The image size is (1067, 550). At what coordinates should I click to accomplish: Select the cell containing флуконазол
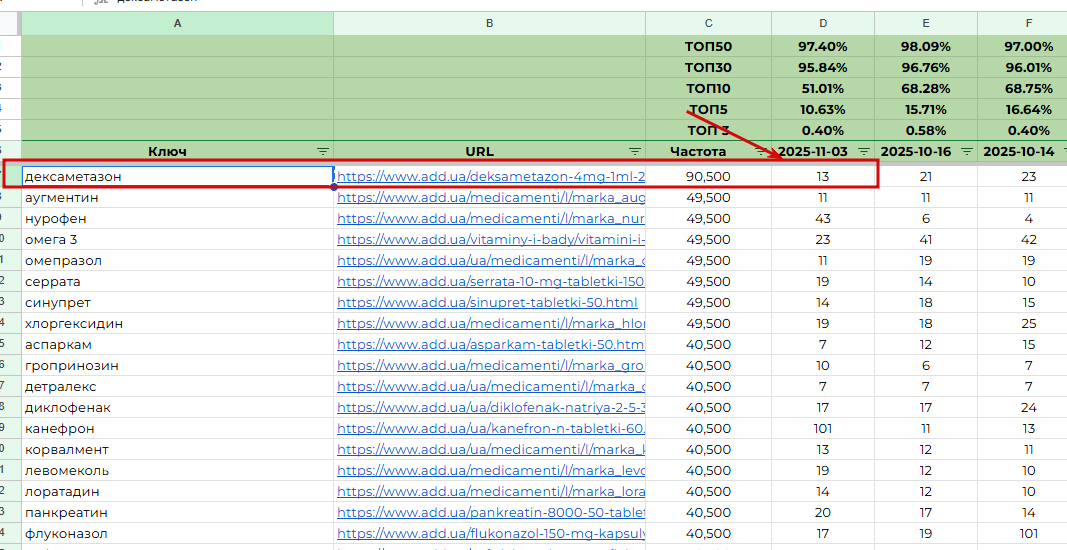(178, 534)
